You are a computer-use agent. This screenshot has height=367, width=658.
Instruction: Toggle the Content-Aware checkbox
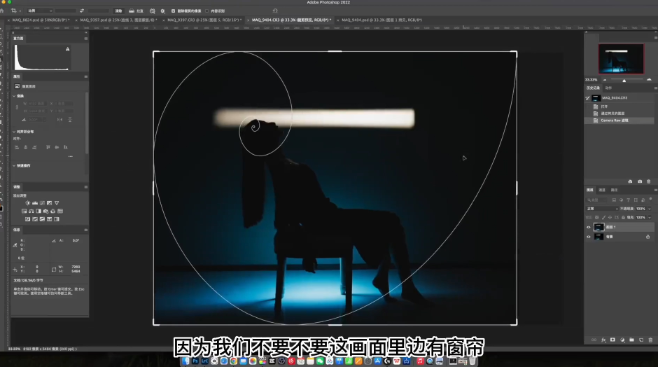click(x=207, y=11)
